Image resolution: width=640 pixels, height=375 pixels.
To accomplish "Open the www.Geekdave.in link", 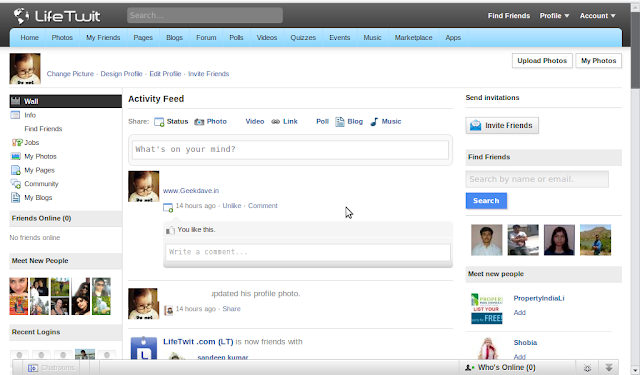I will 191,191.
